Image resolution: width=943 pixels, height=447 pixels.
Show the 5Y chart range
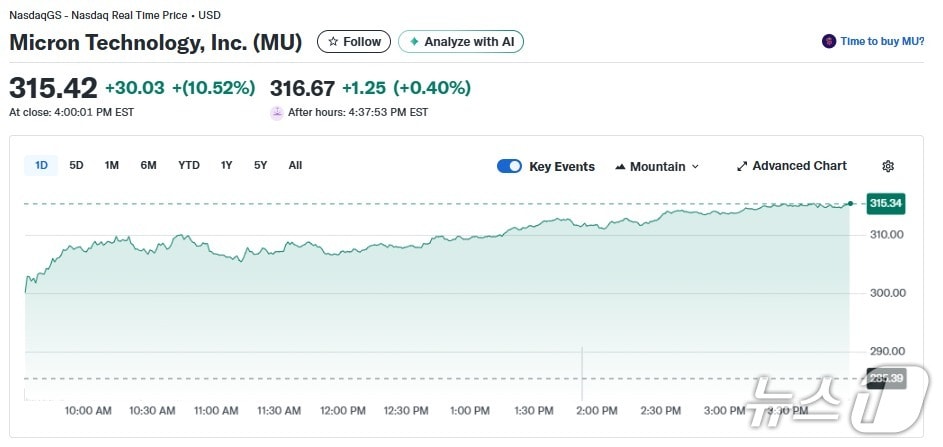pos(260,166)
